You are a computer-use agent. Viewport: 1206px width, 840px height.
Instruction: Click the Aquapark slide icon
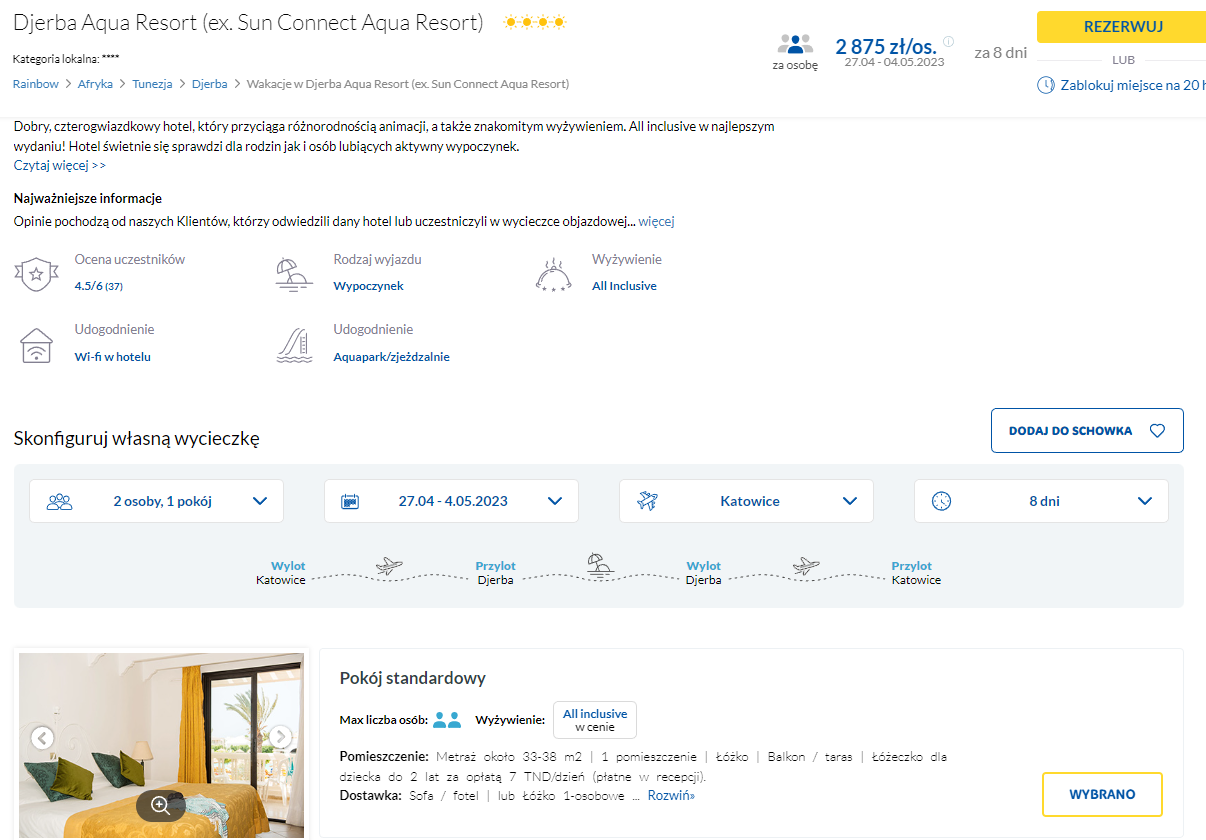point(294,345)
